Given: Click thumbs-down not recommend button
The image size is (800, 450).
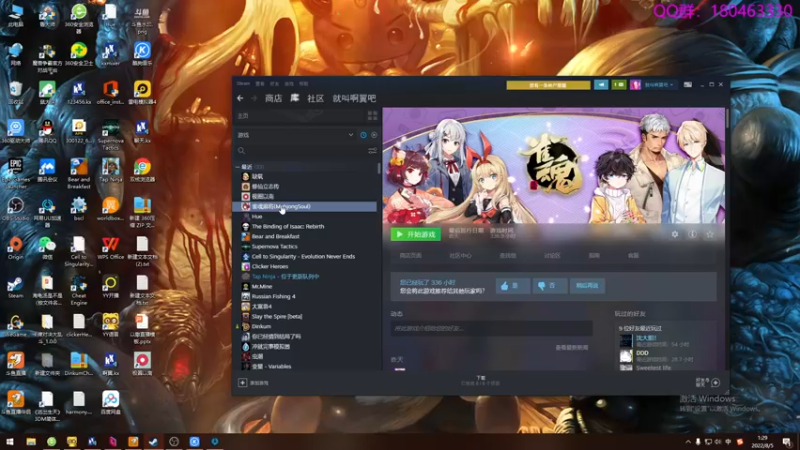Looking at the screenshot, I should 549,286.
